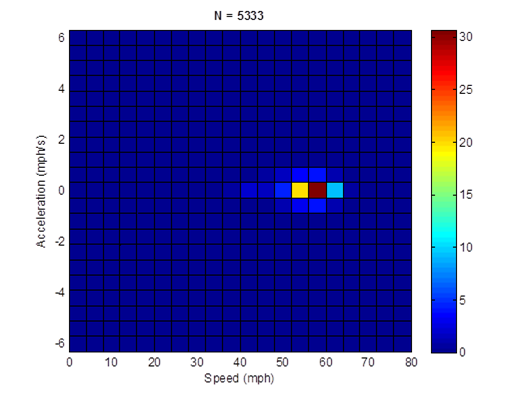This screenshot has width=528, height=395.
Task: Click speed axis tick label 10
Action: 111,362
